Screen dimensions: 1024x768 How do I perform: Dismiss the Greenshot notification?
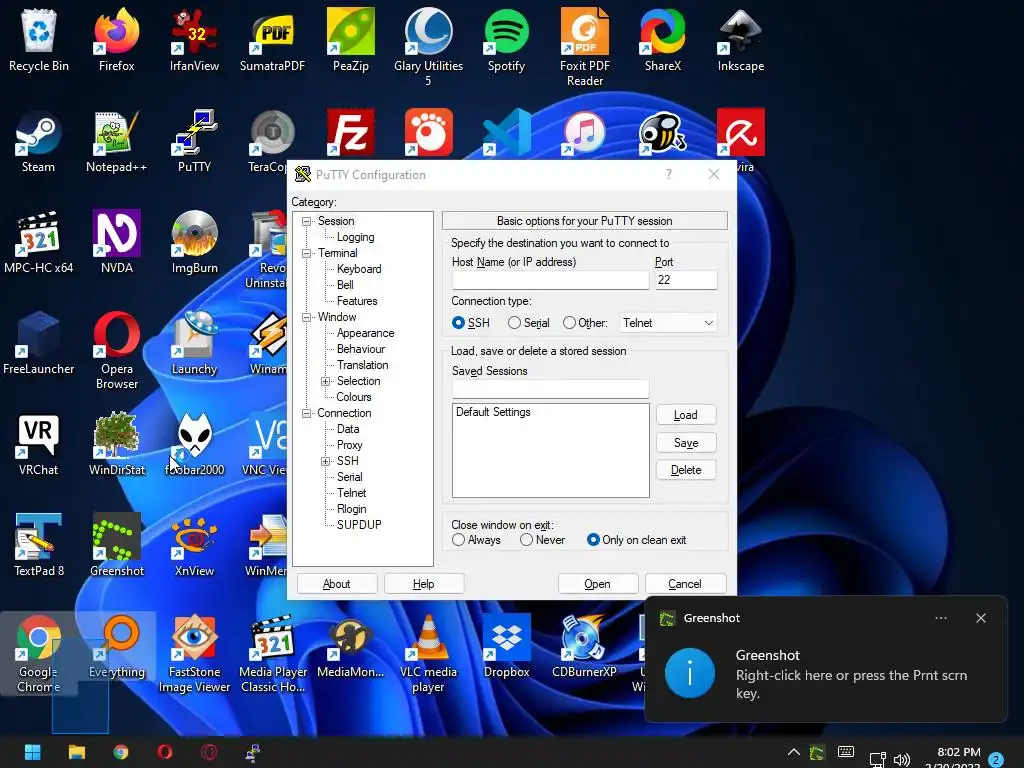981,618
